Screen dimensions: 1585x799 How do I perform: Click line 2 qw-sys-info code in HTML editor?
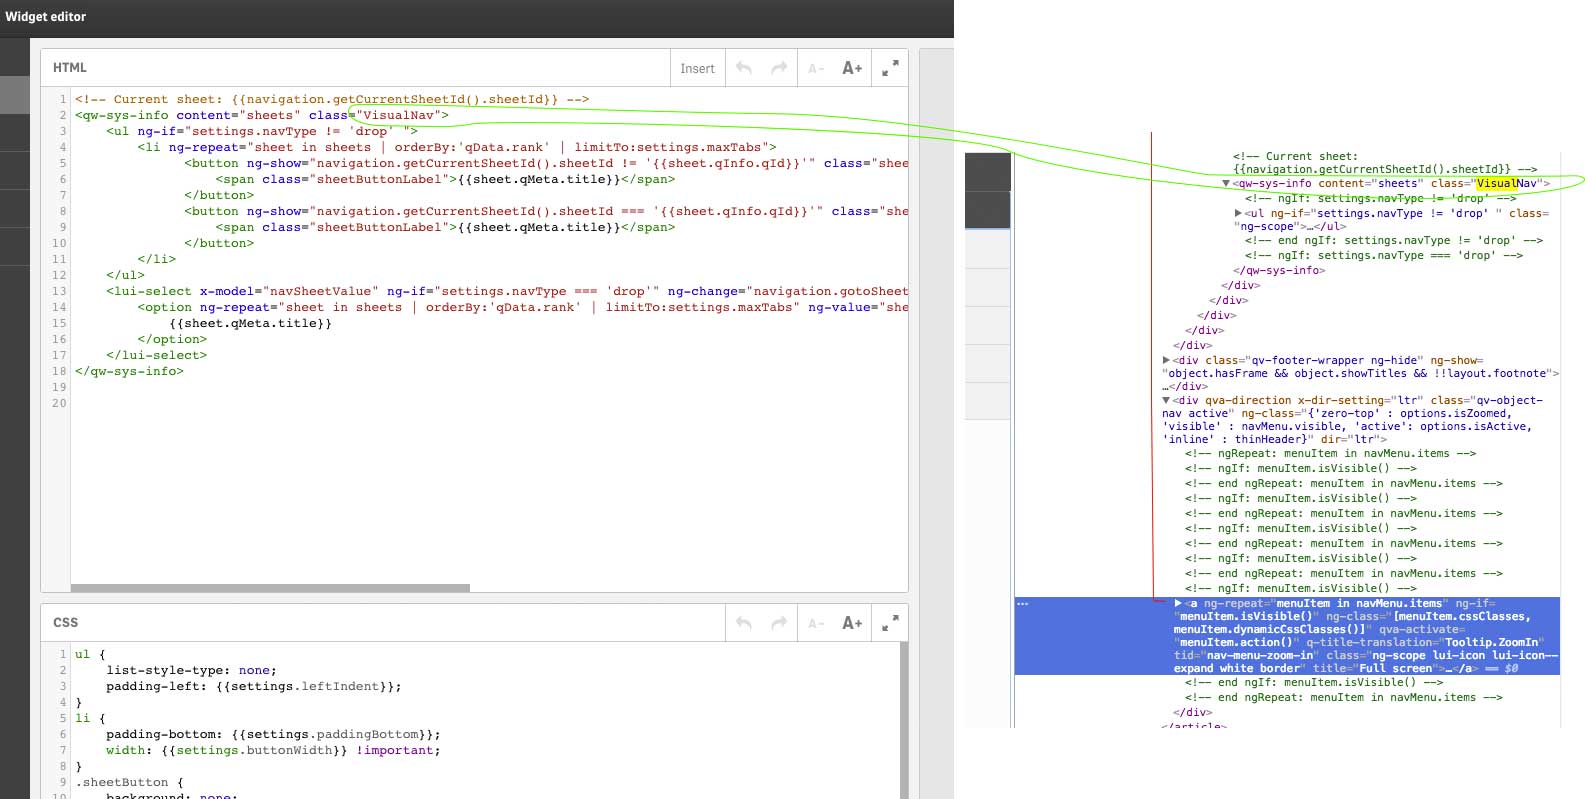click(262, 115)
